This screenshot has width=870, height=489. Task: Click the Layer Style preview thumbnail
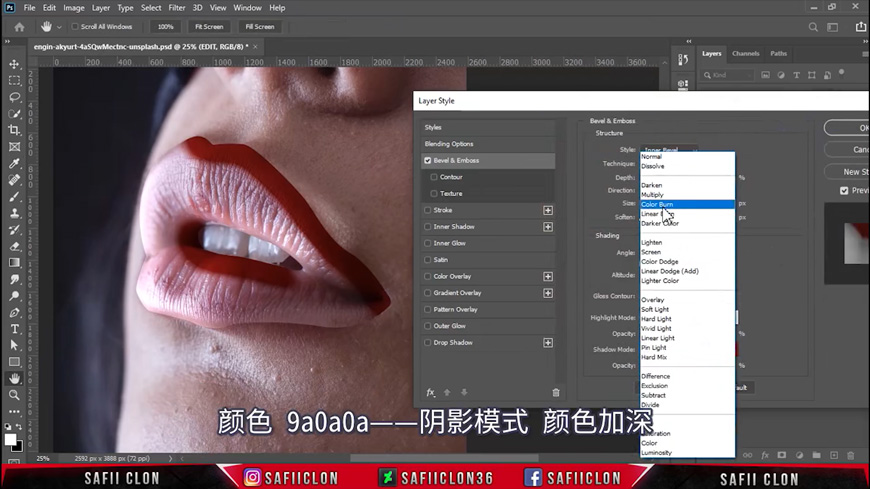[855, 243]
